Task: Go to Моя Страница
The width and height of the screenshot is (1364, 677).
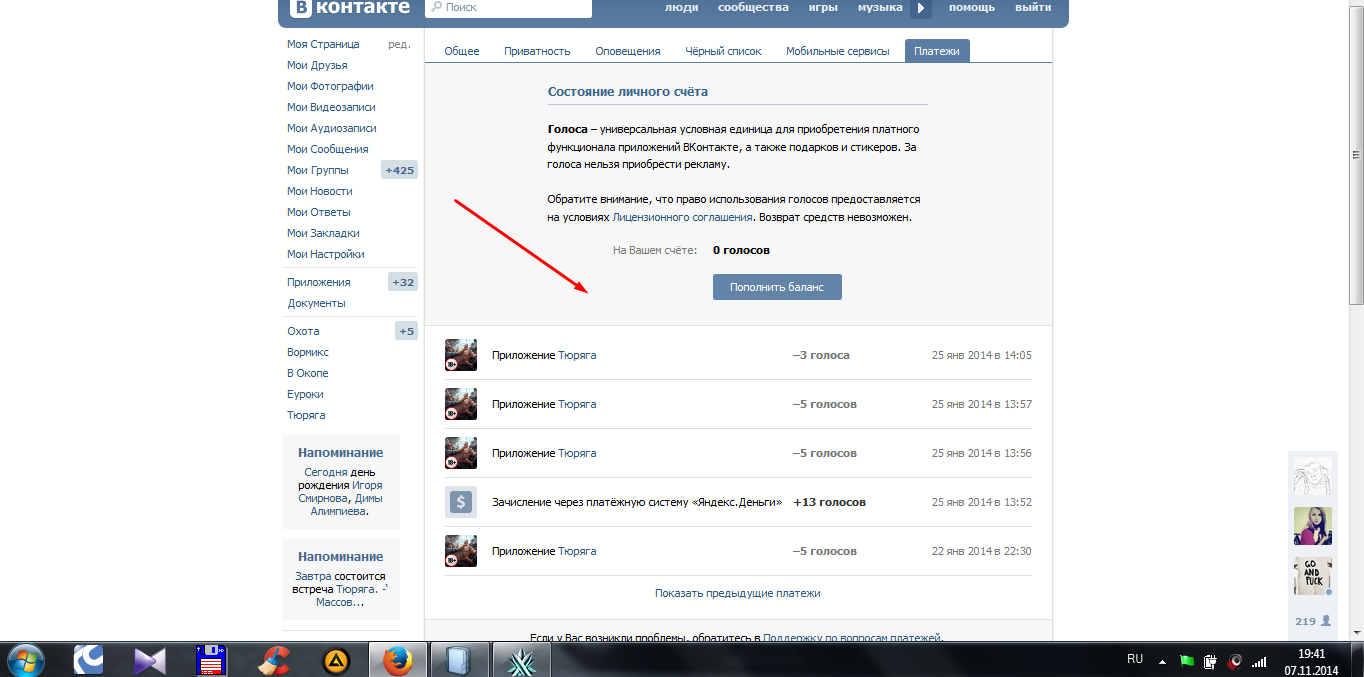Action: 323,44
